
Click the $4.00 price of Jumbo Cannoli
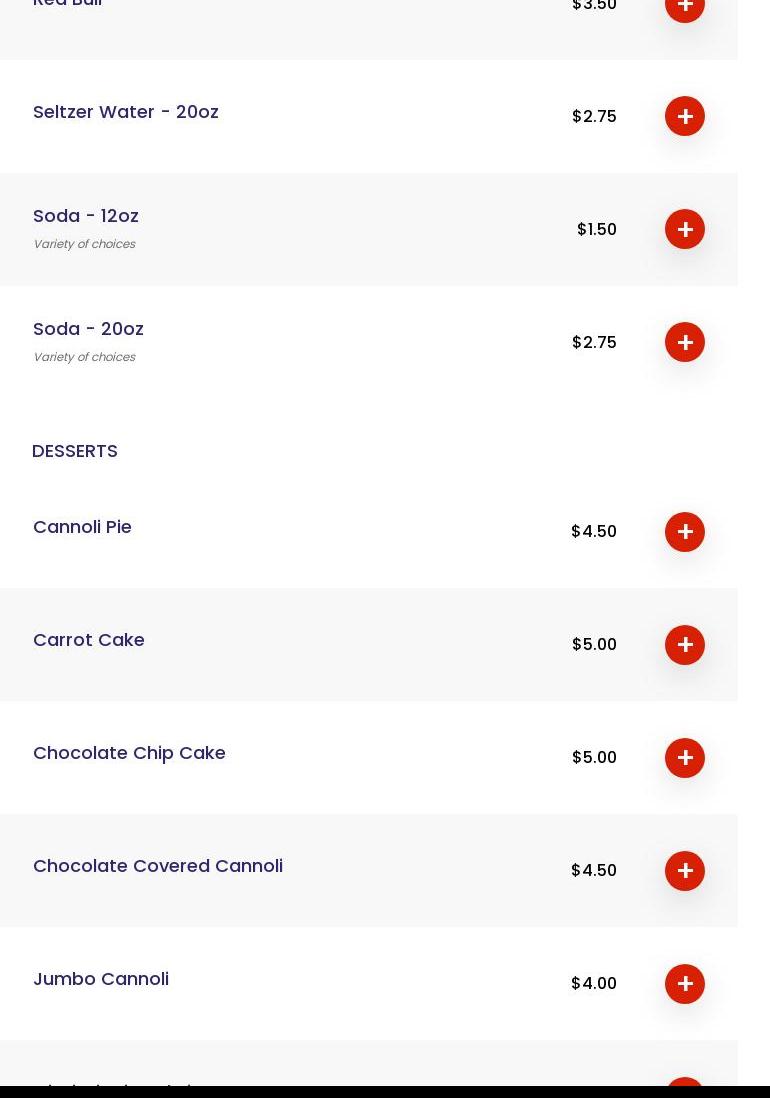coord(593,983)
